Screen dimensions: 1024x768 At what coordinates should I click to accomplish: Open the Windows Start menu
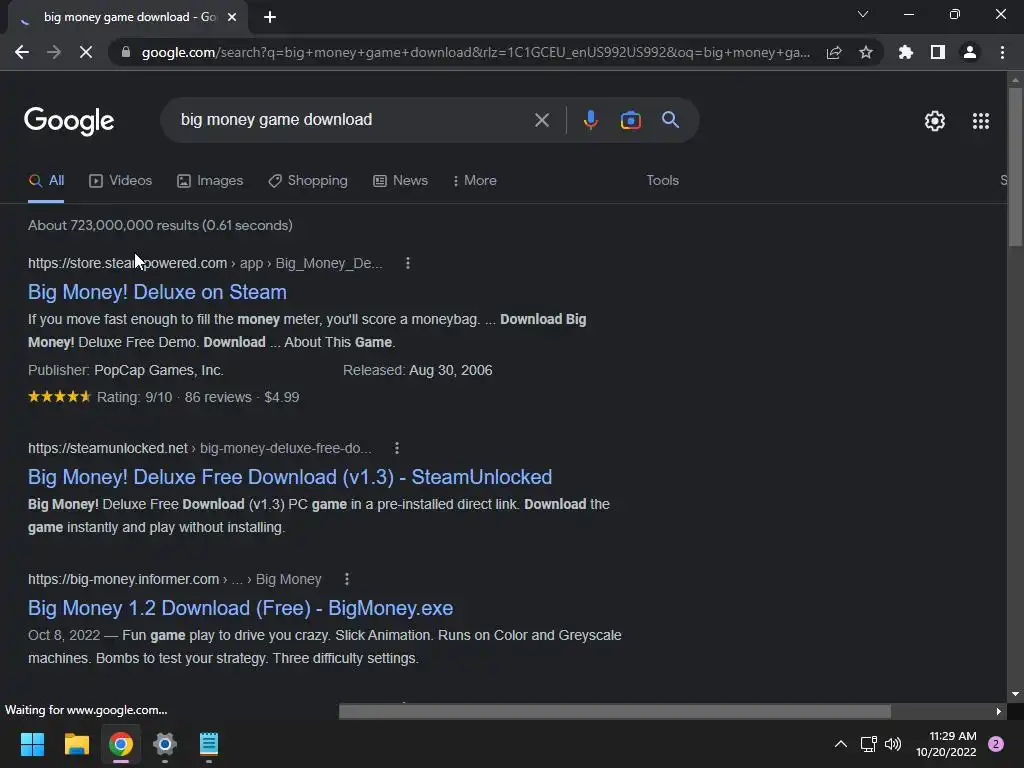click(32, 744)
